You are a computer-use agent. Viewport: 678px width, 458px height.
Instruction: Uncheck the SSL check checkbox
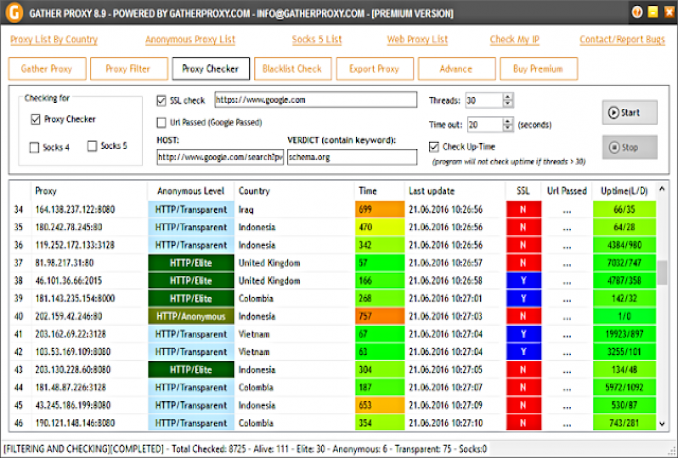click(x=162, y=100)
